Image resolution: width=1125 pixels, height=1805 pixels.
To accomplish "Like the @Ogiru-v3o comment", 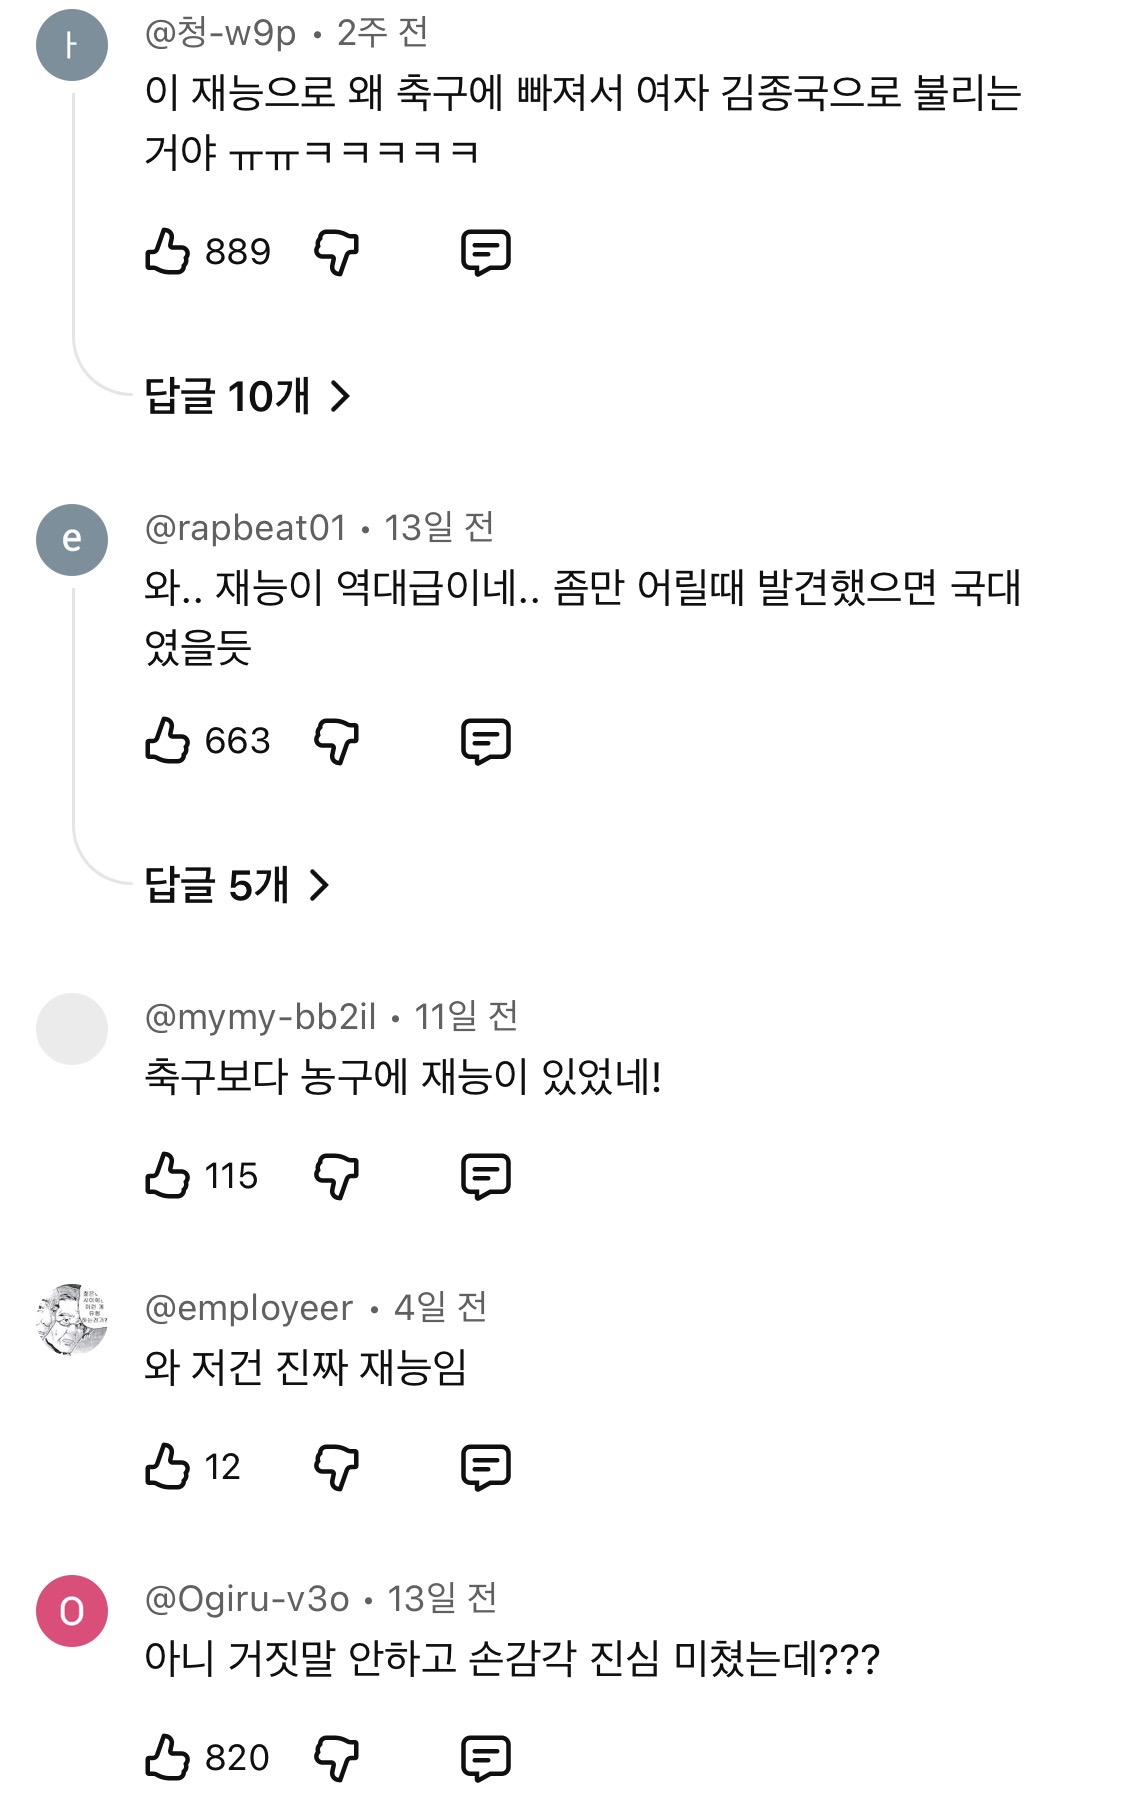I will pyautogui.click(x=167, y=1758).
